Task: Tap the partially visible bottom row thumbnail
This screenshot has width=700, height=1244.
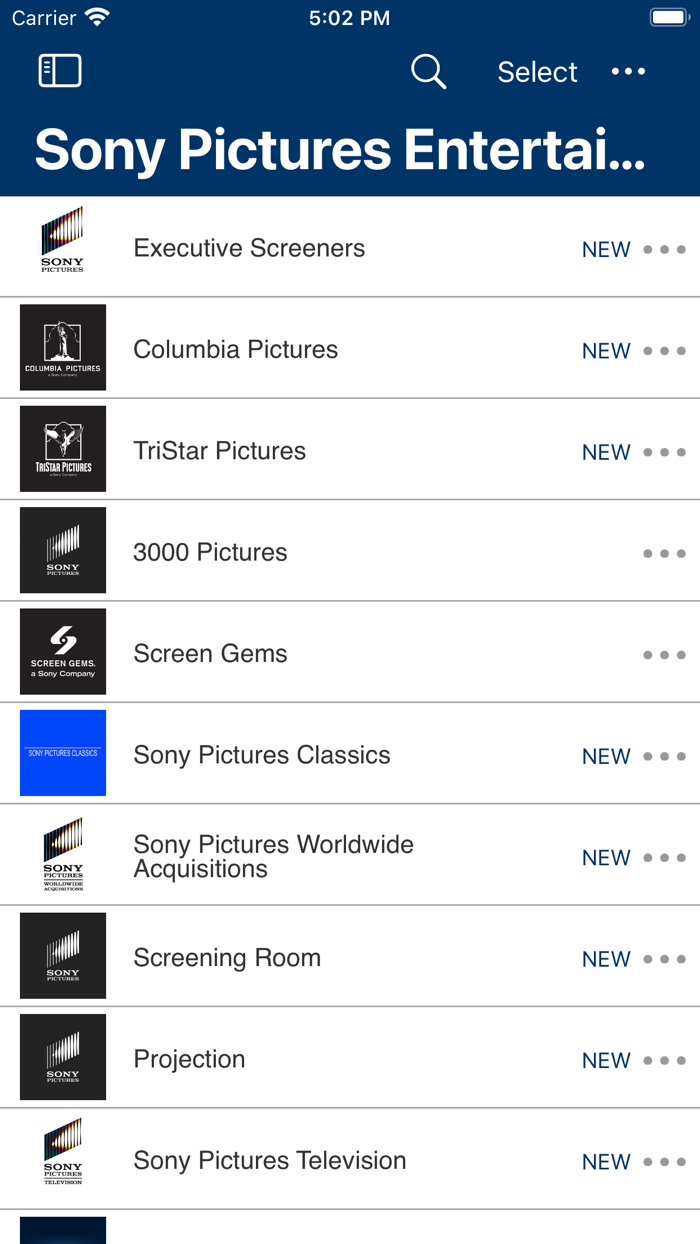Action: pyautogui.click(x=62, y=1232)
